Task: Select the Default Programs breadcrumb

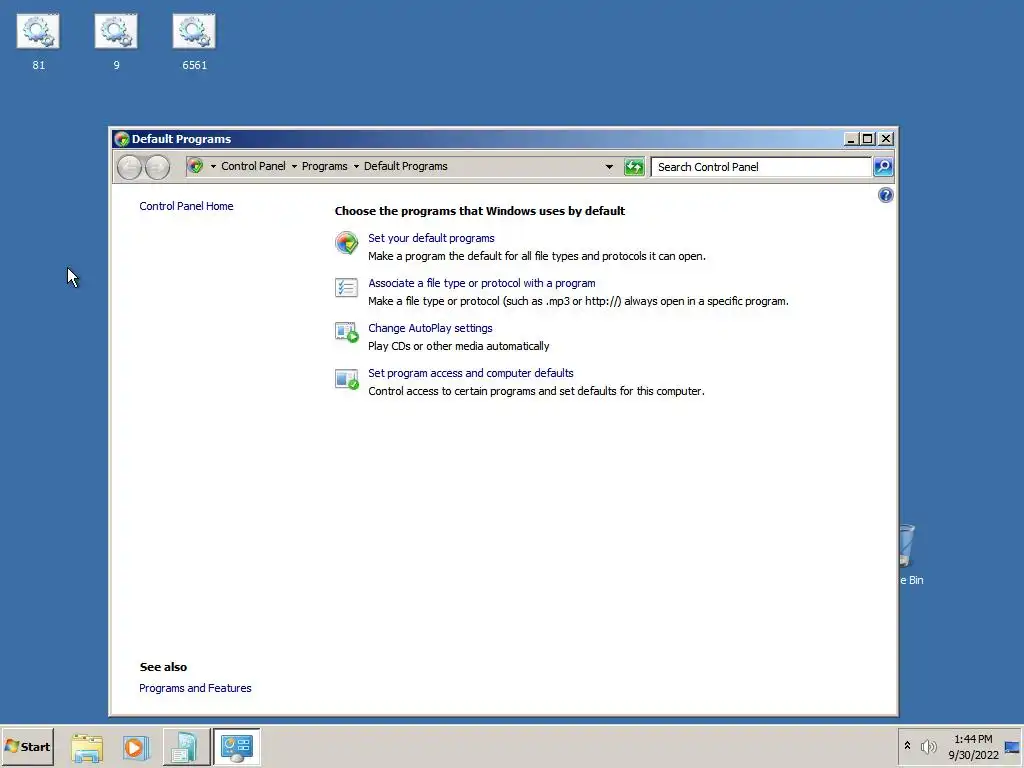Action: [406, 166]
